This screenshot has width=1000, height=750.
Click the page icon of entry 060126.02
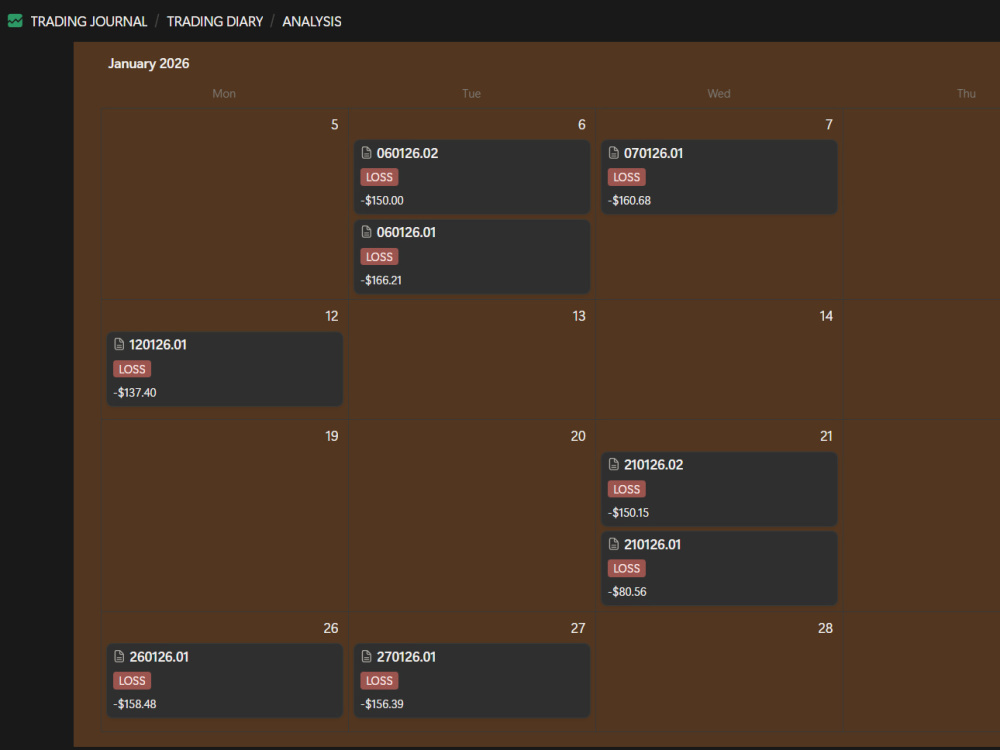point(366,153)
